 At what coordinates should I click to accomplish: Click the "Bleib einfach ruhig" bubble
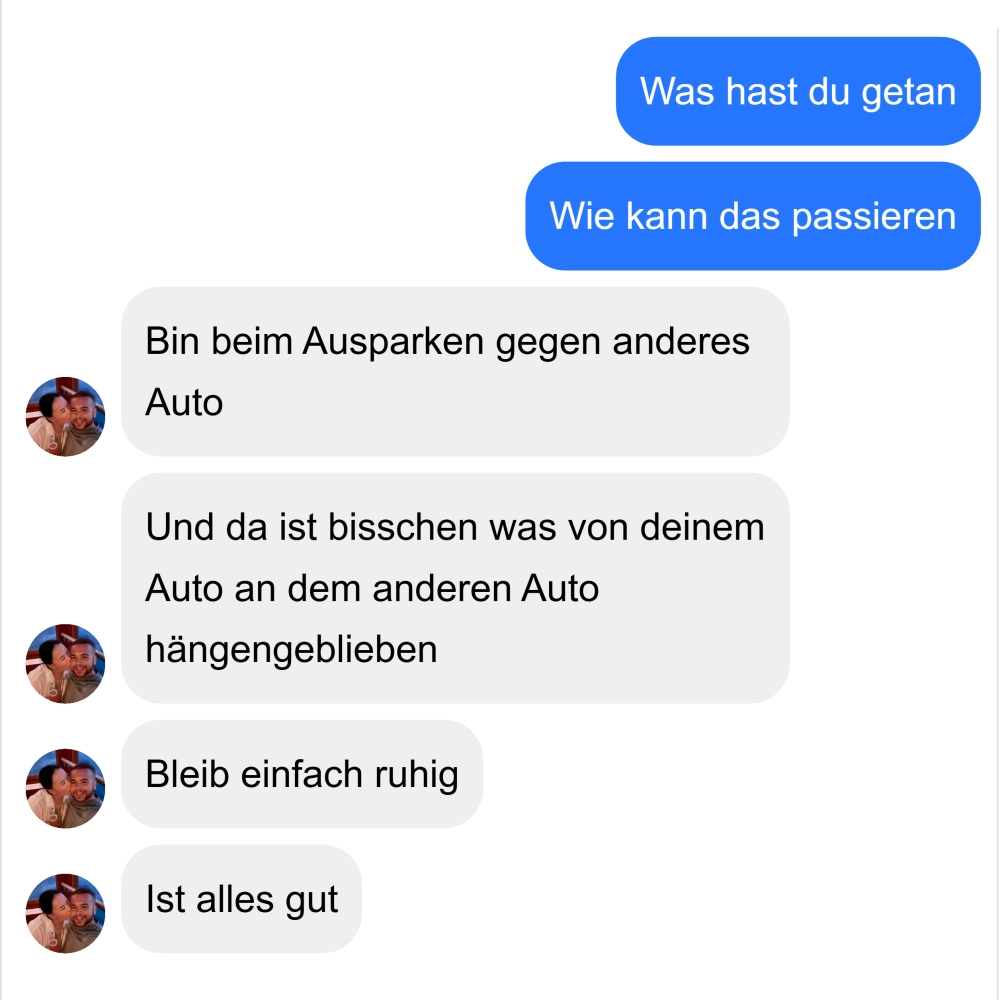click(x=302, y=774)
